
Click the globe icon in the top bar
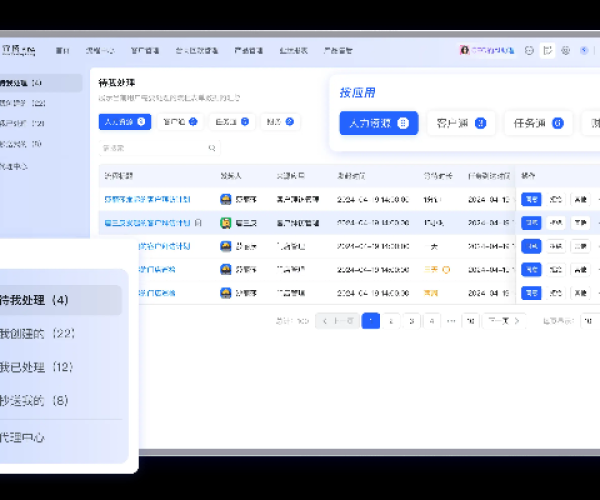pos(566,50)
